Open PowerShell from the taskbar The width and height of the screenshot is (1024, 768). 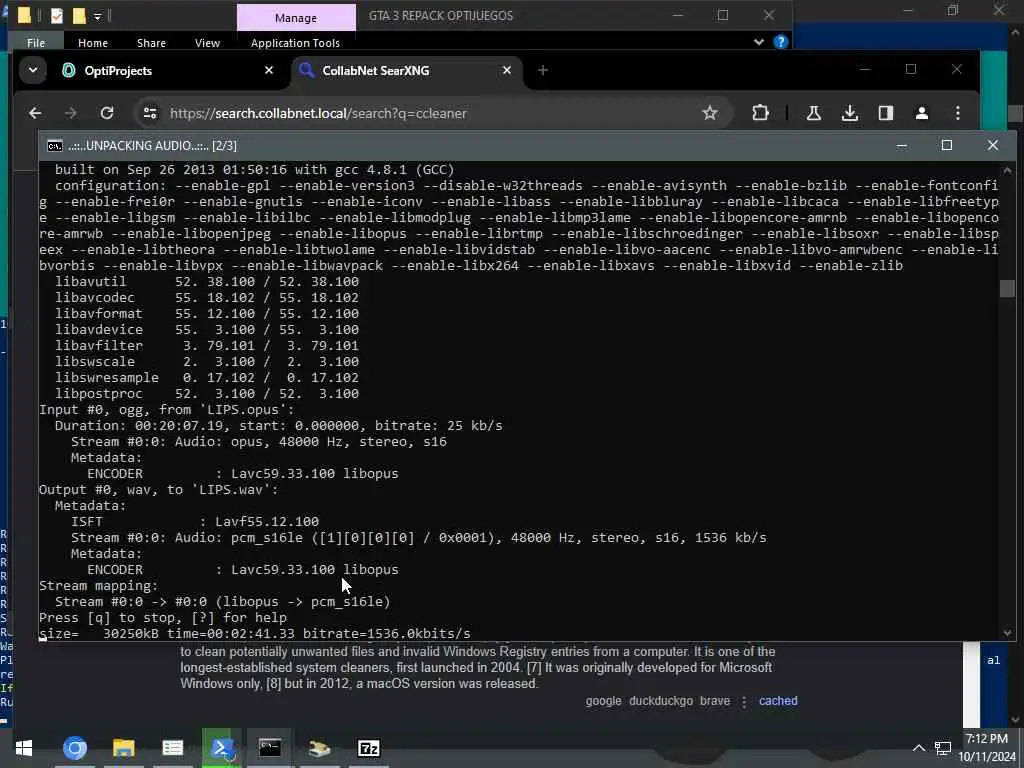click(222, 748)
